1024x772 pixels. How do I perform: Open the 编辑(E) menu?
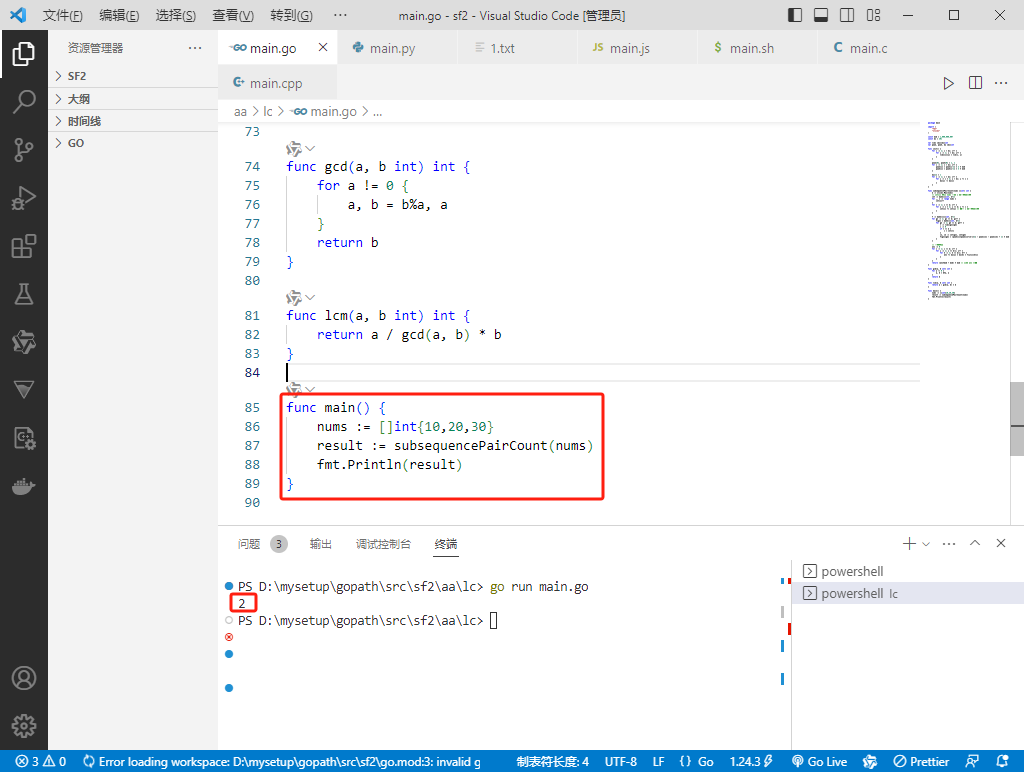[119, 15]
